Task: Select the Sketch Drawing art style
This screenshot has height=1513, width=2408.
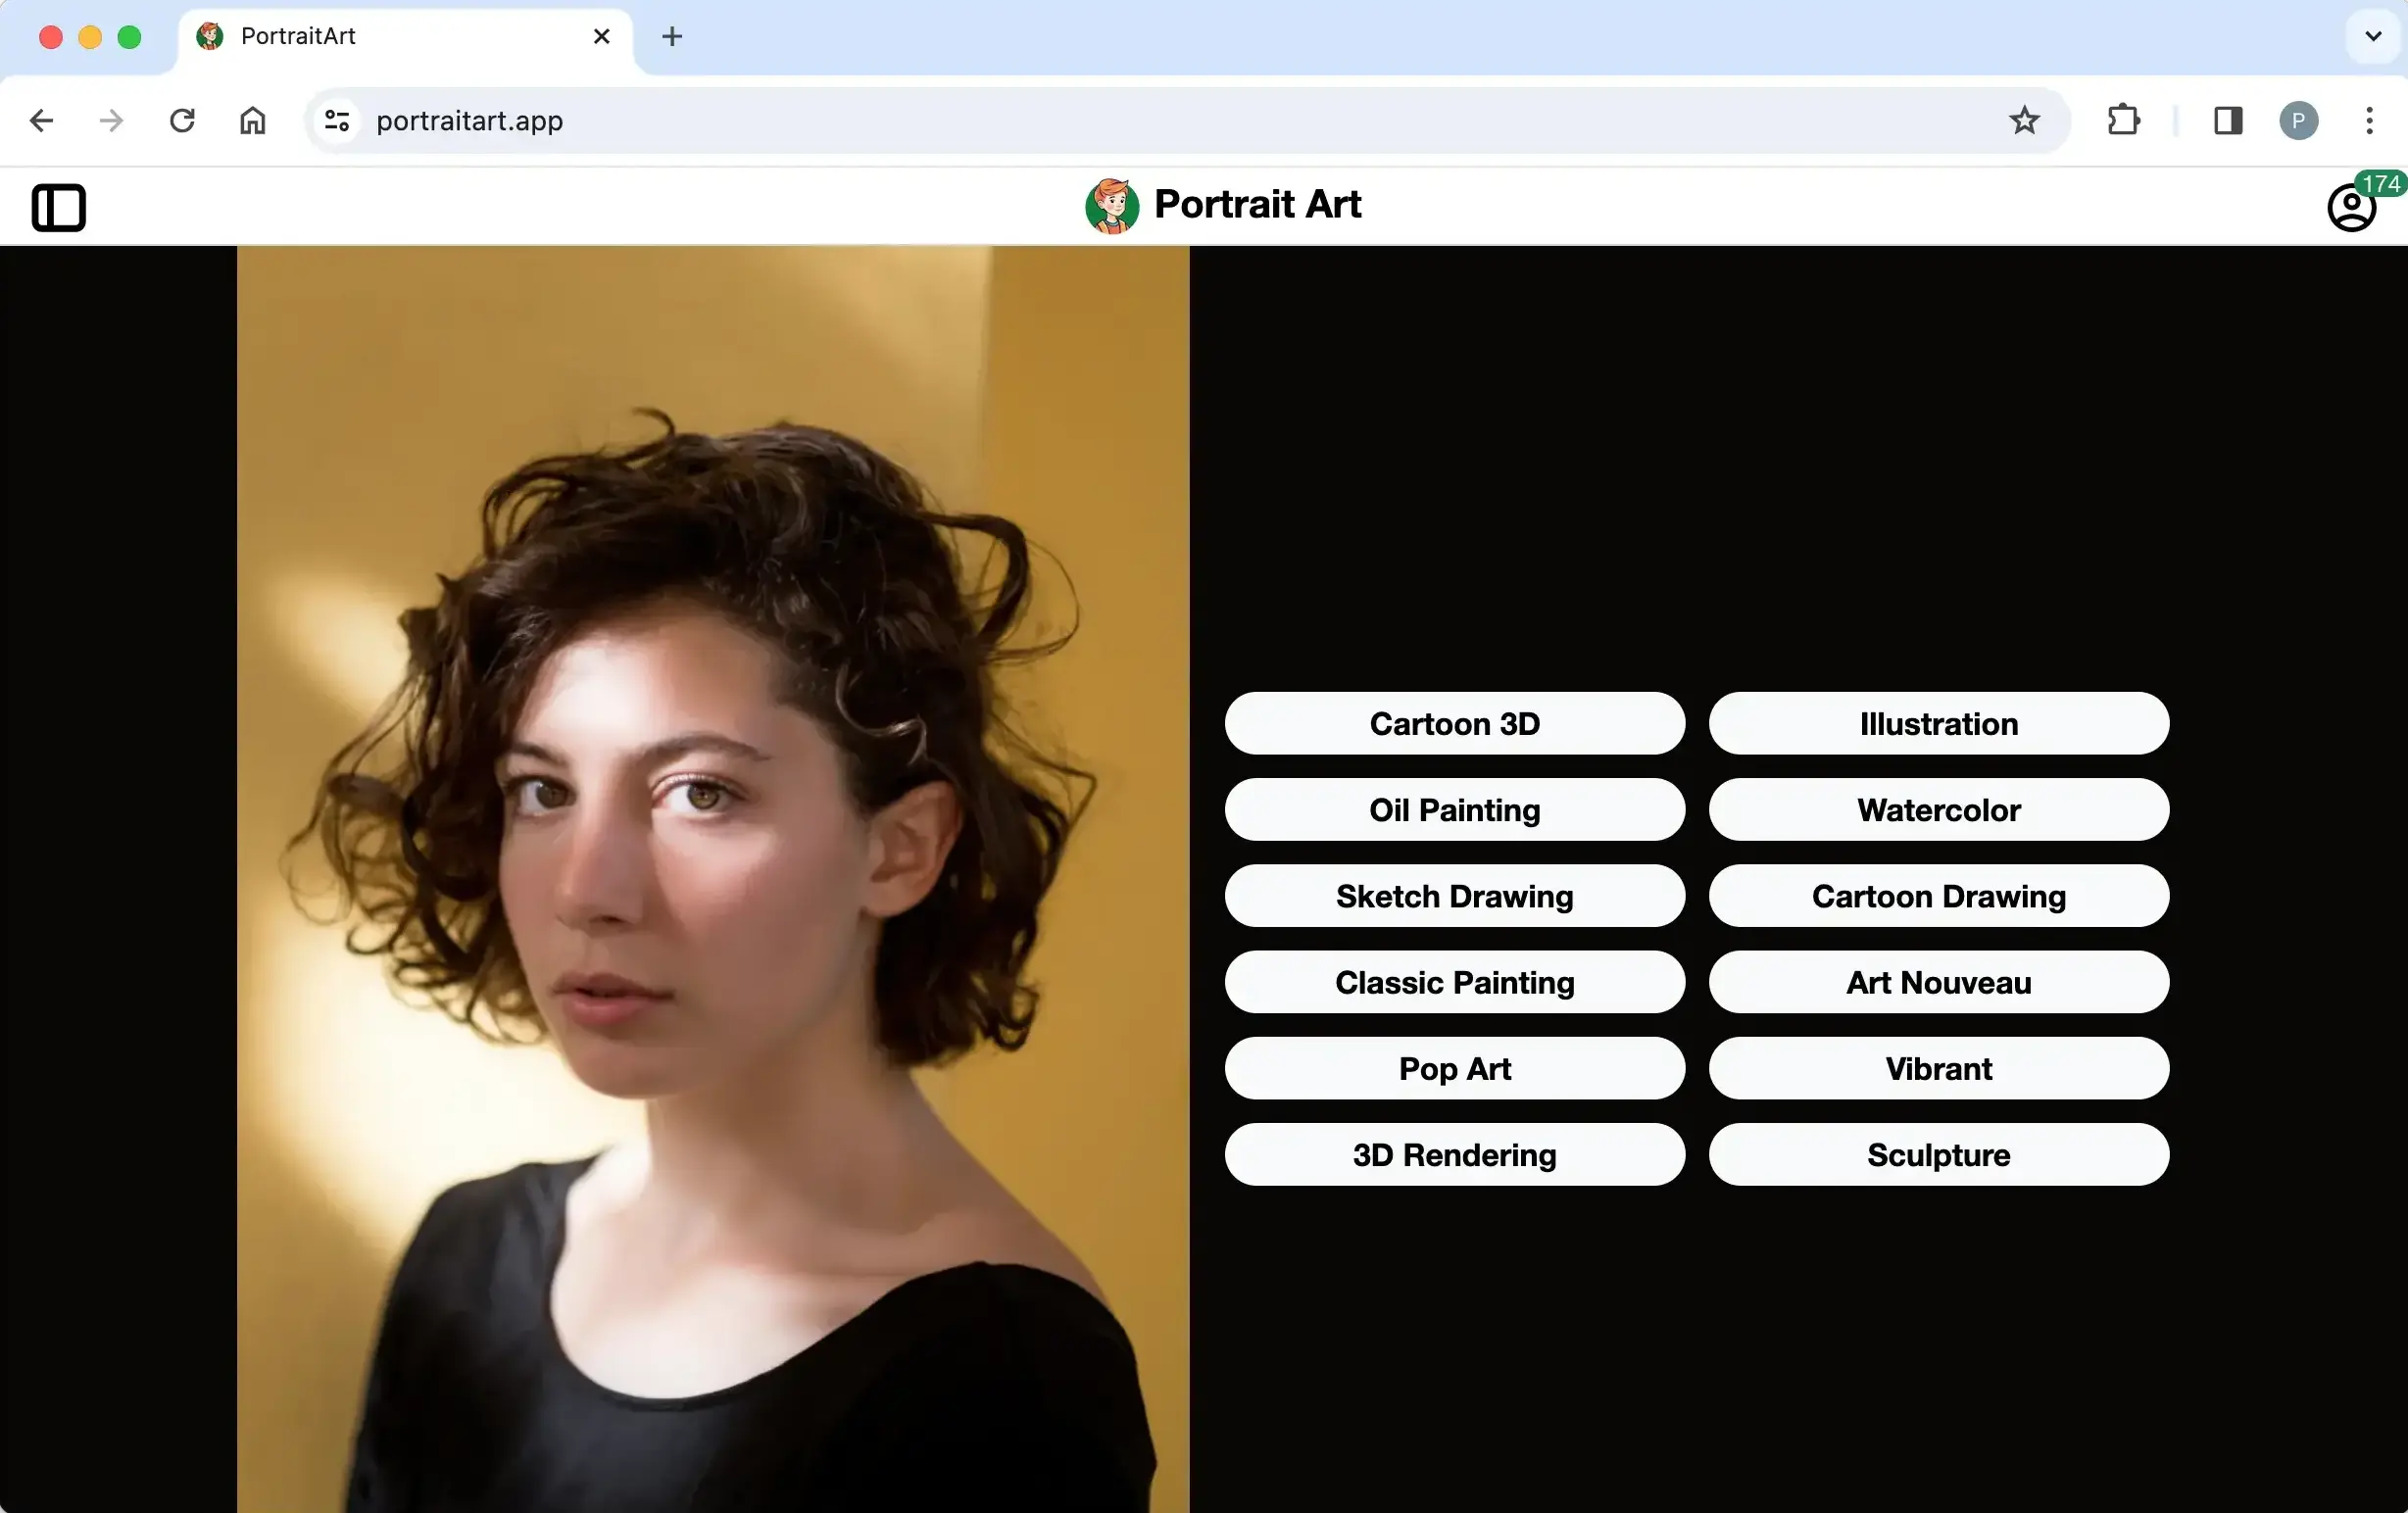Action: [1453, 896]
